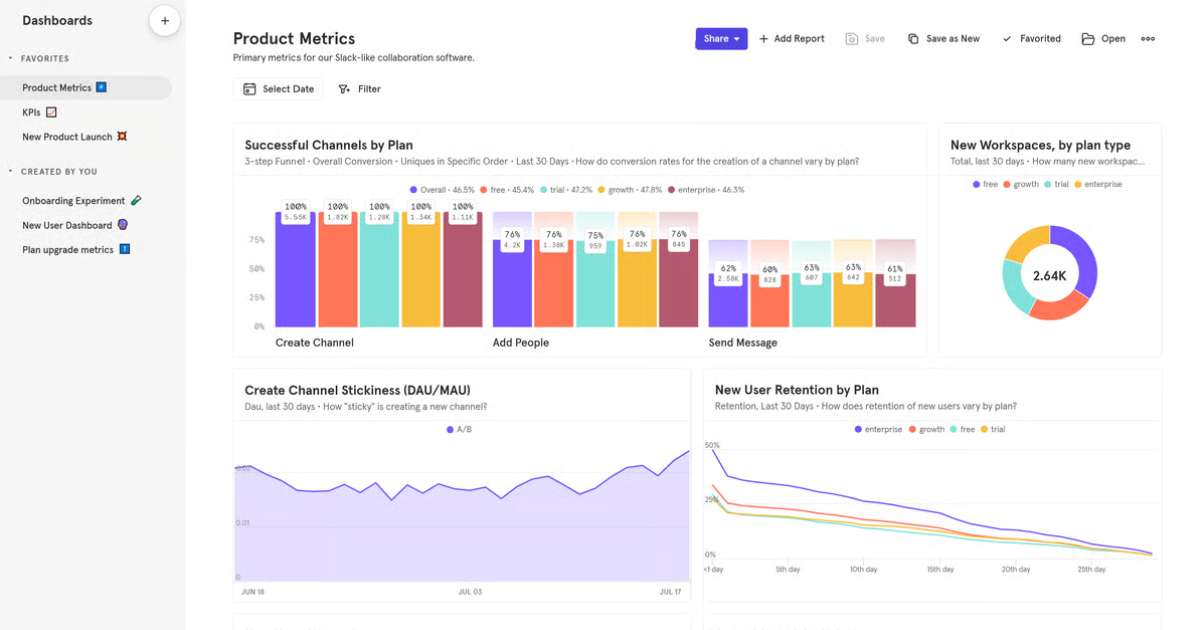This screenshot has width=1200, height=630.
Task: Click the Save as New copy icon
Action: point(913,39)
